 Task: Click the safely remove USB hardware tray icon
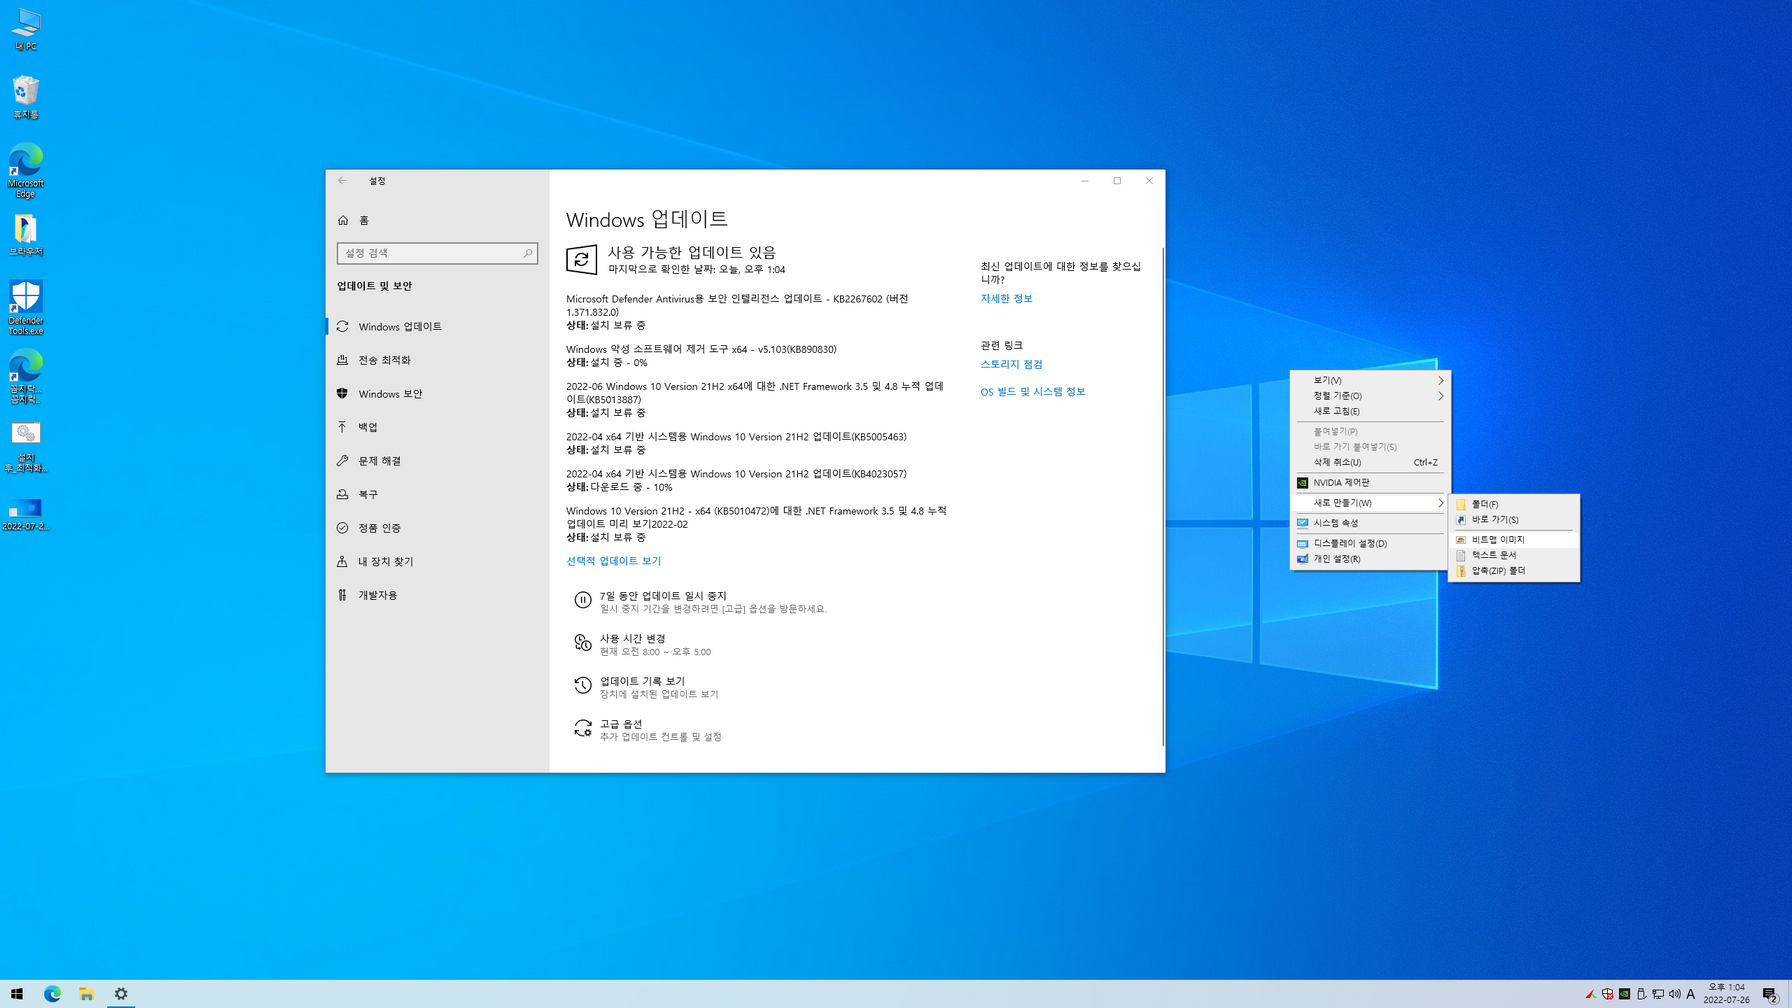tap(1641, 994)
